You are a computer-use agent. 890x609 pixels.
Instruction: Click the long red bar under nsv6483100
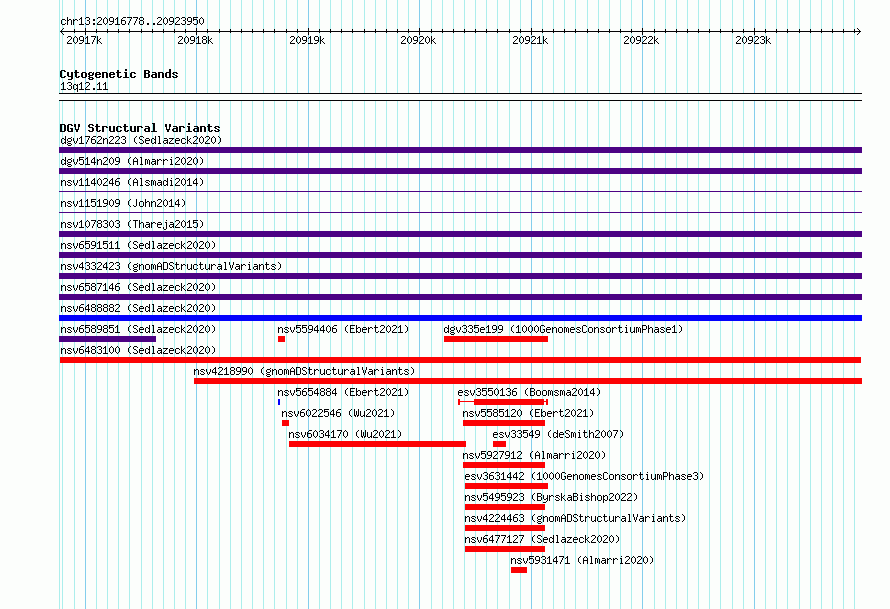[x=460, y=360]
